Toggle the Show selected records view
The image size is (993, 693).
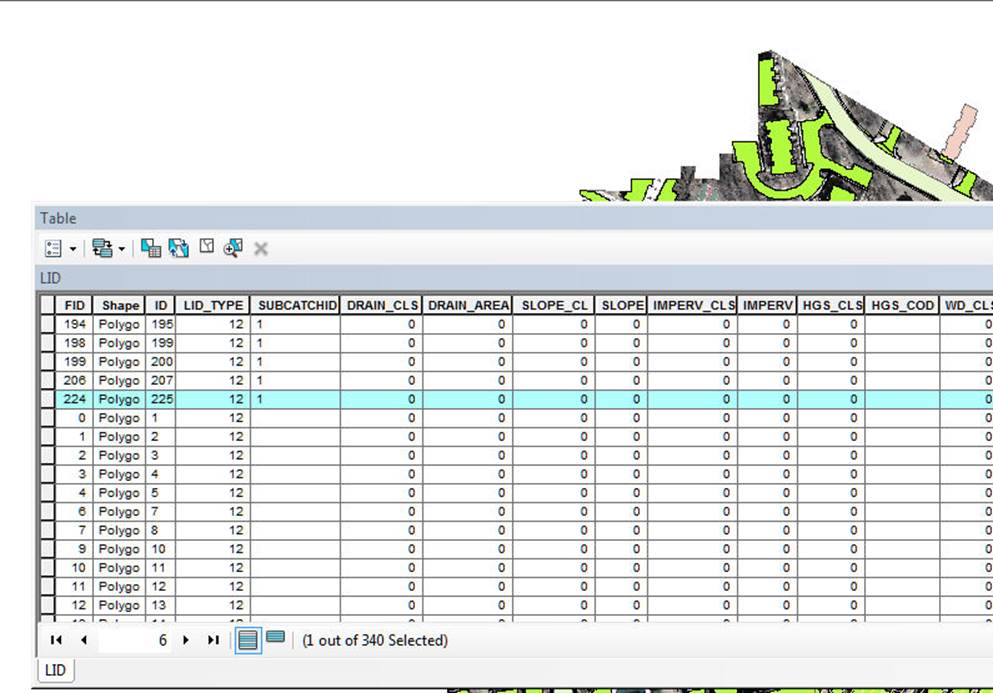[x=273, y=640]
